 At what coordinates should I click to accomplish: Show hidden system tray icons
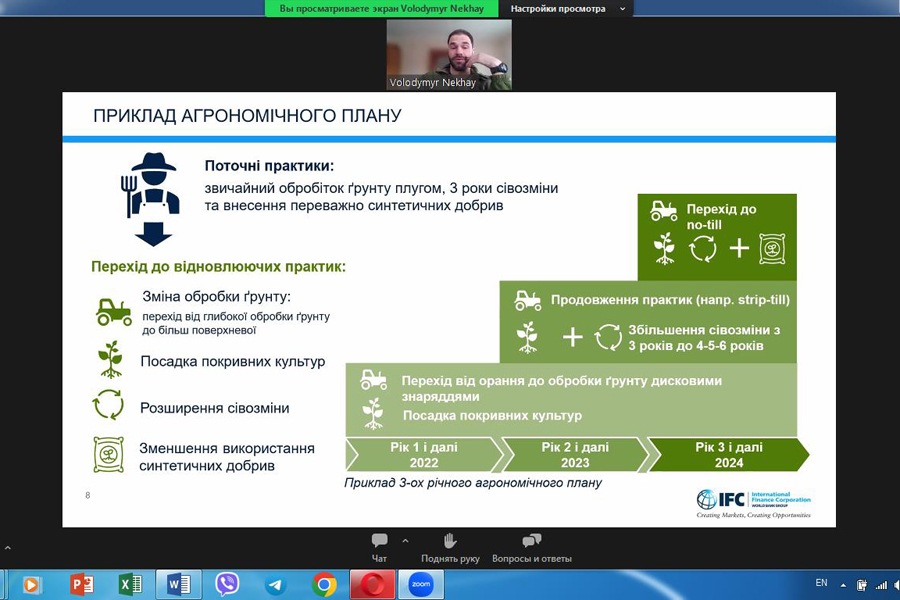pos(843,584)
